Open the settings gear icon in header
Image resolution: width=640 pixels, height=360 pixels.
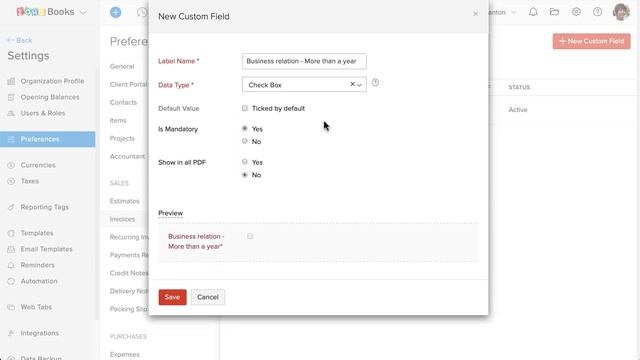click(576, 12)
